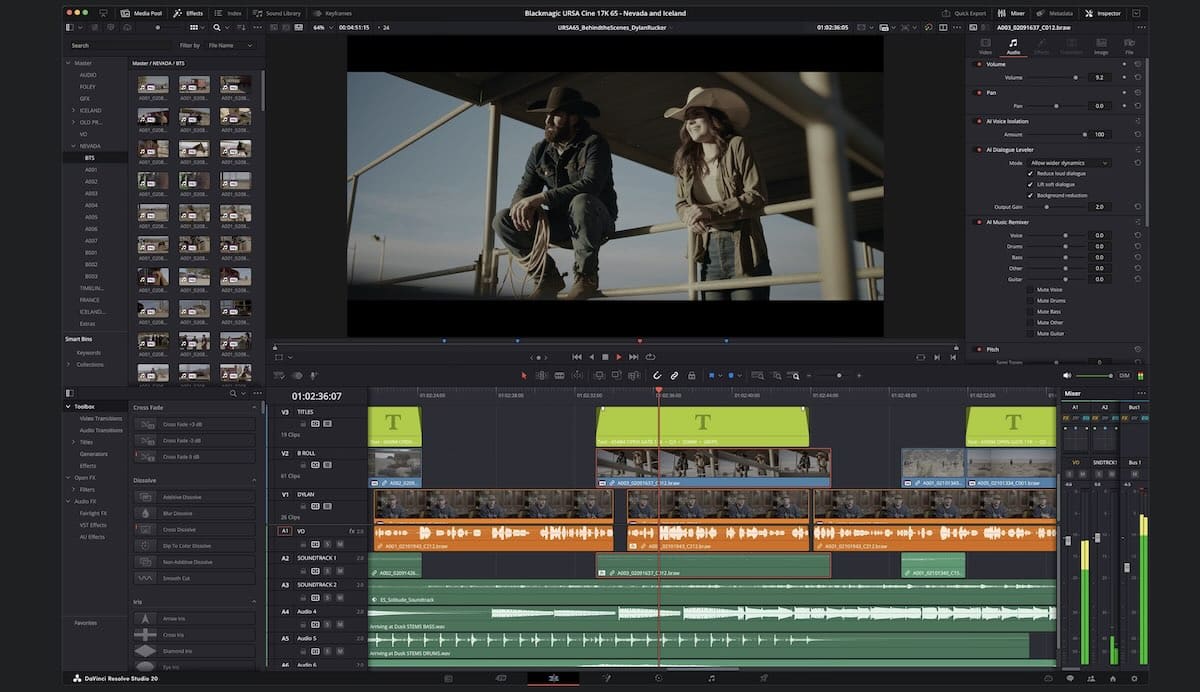
Task: Click the media pool Search field
Action: (120, 45)
